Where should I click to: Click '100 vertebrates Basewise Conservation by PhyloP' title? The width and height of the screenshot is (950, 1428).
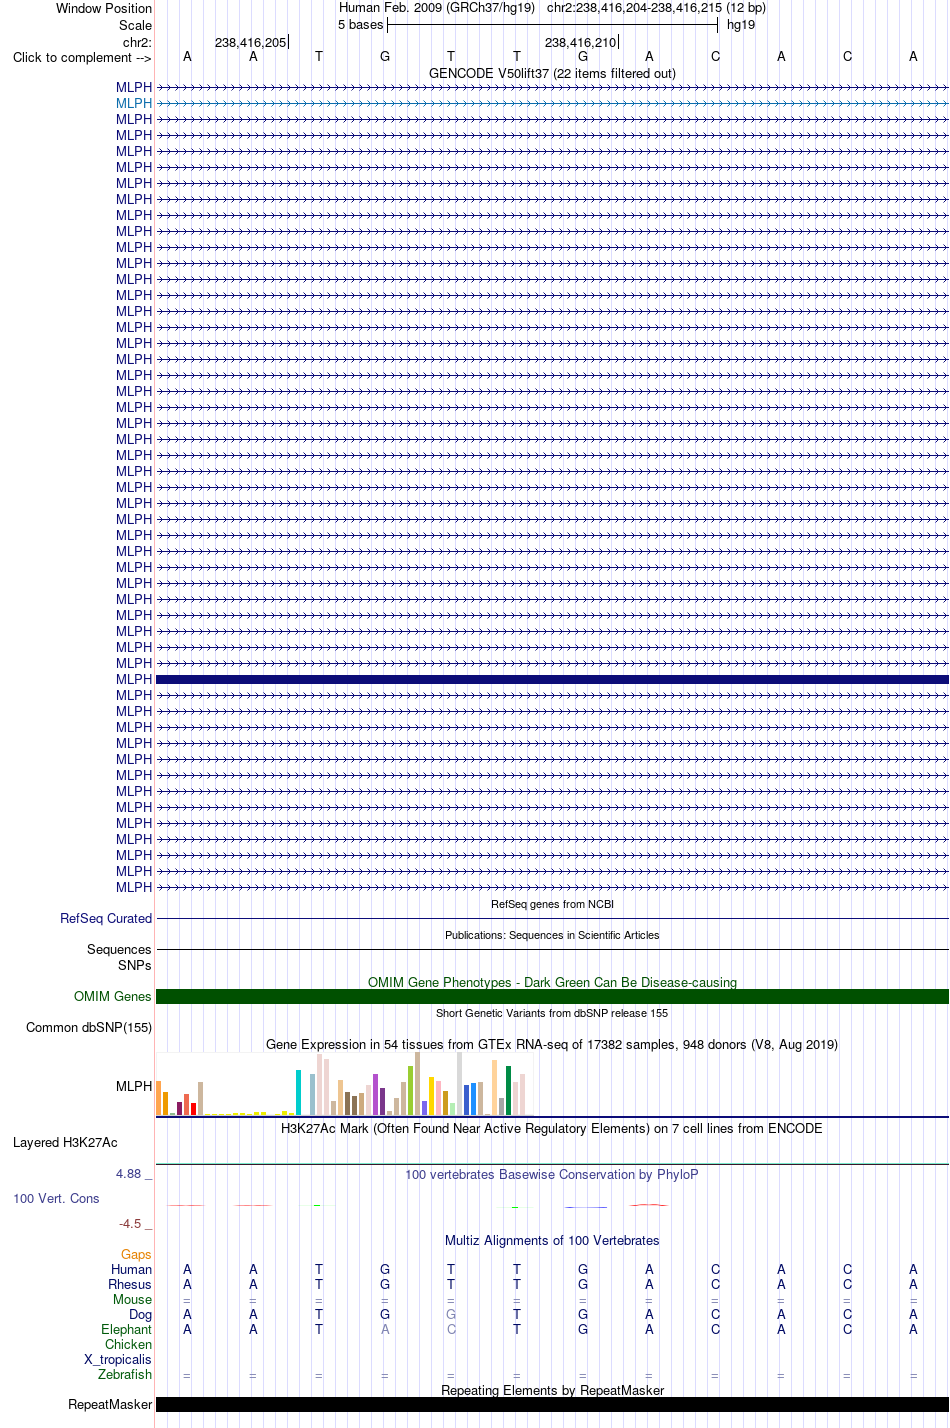(x=552, y=1174)
